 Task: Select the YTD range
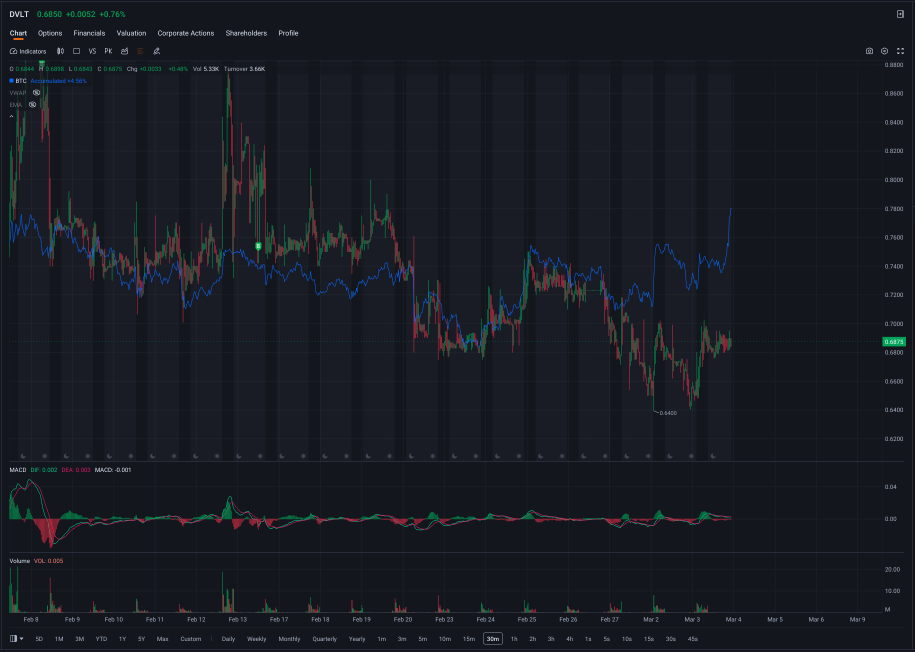point(101,639)
